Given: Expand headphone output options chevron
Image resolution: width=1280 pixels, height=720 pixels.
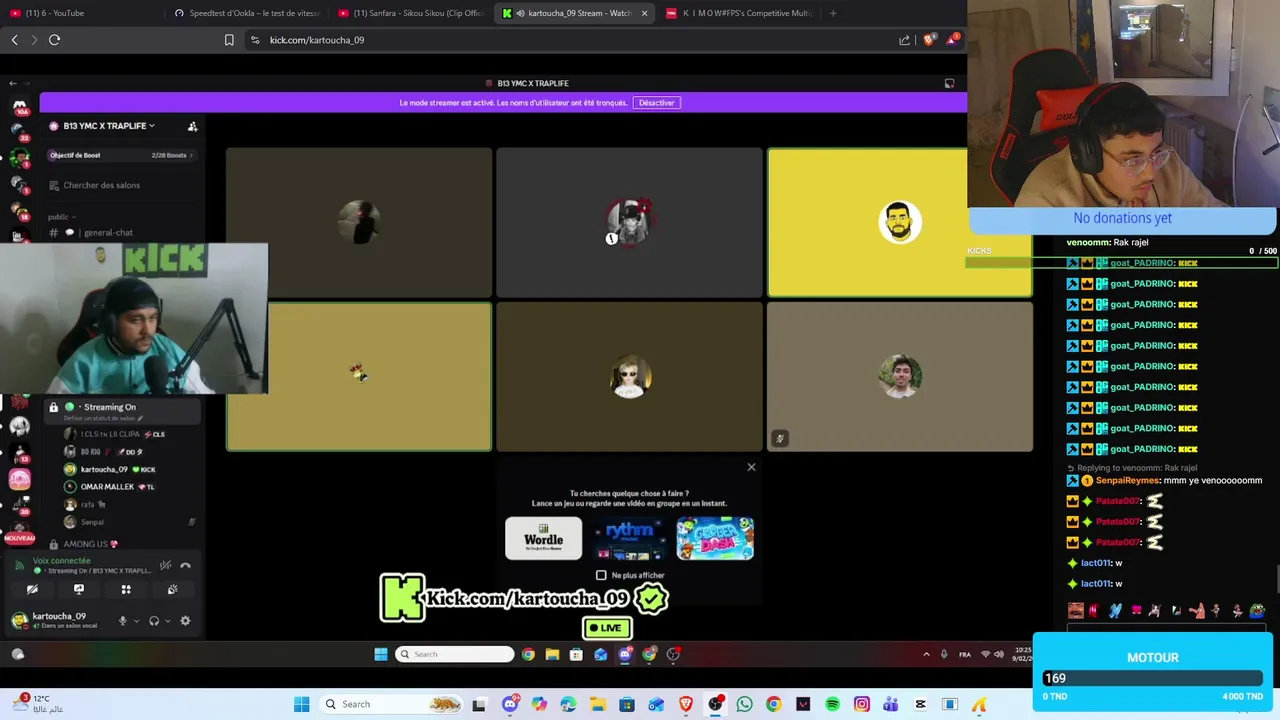Looking at the screenshot, I should pos(167,621).
